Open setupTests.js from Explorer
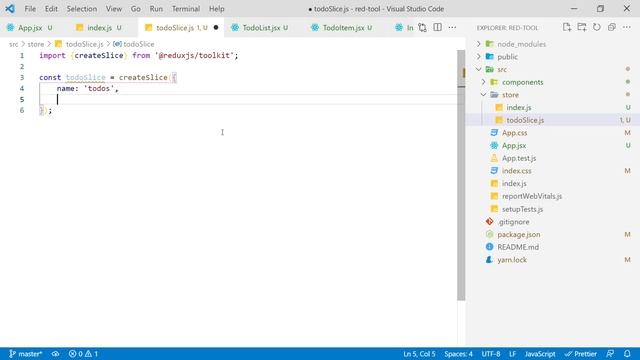 522,209
